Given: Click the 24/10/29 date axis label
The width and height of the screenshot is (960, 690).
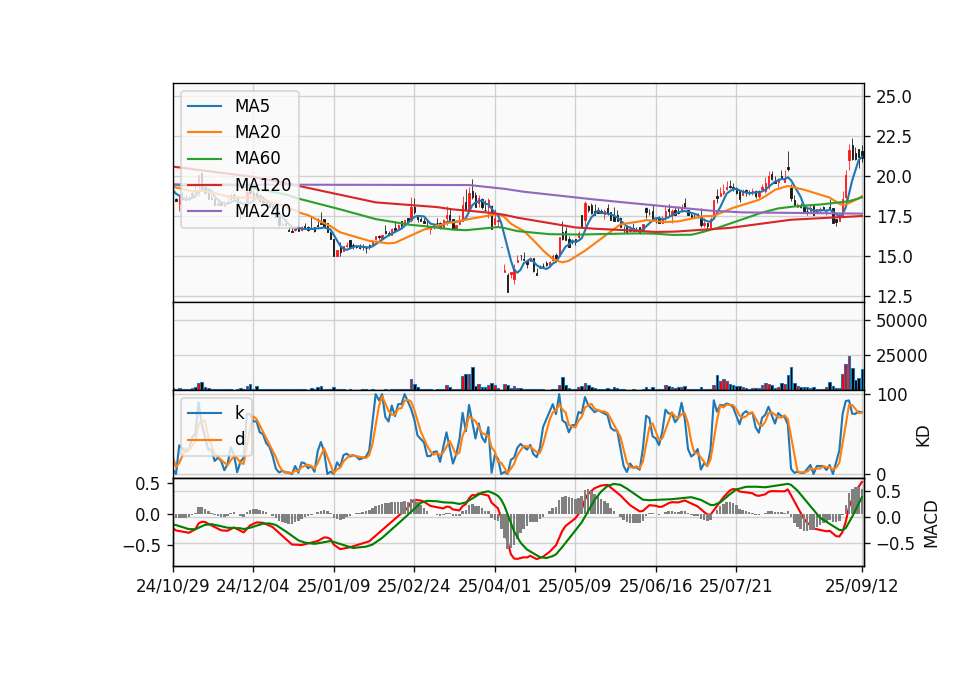Looking at the screenshot, I should (x=173, y=586).
